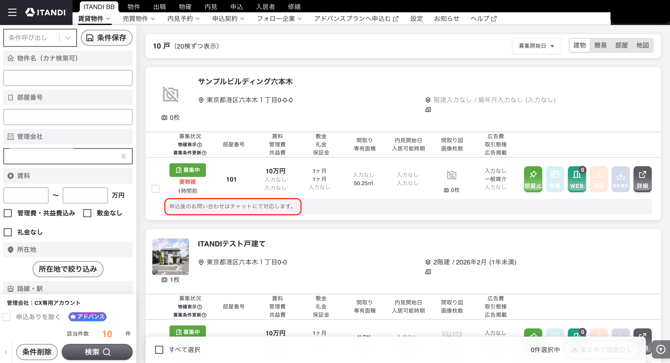
Task: Select the 地図 view tab
Action: pos(642,45)
